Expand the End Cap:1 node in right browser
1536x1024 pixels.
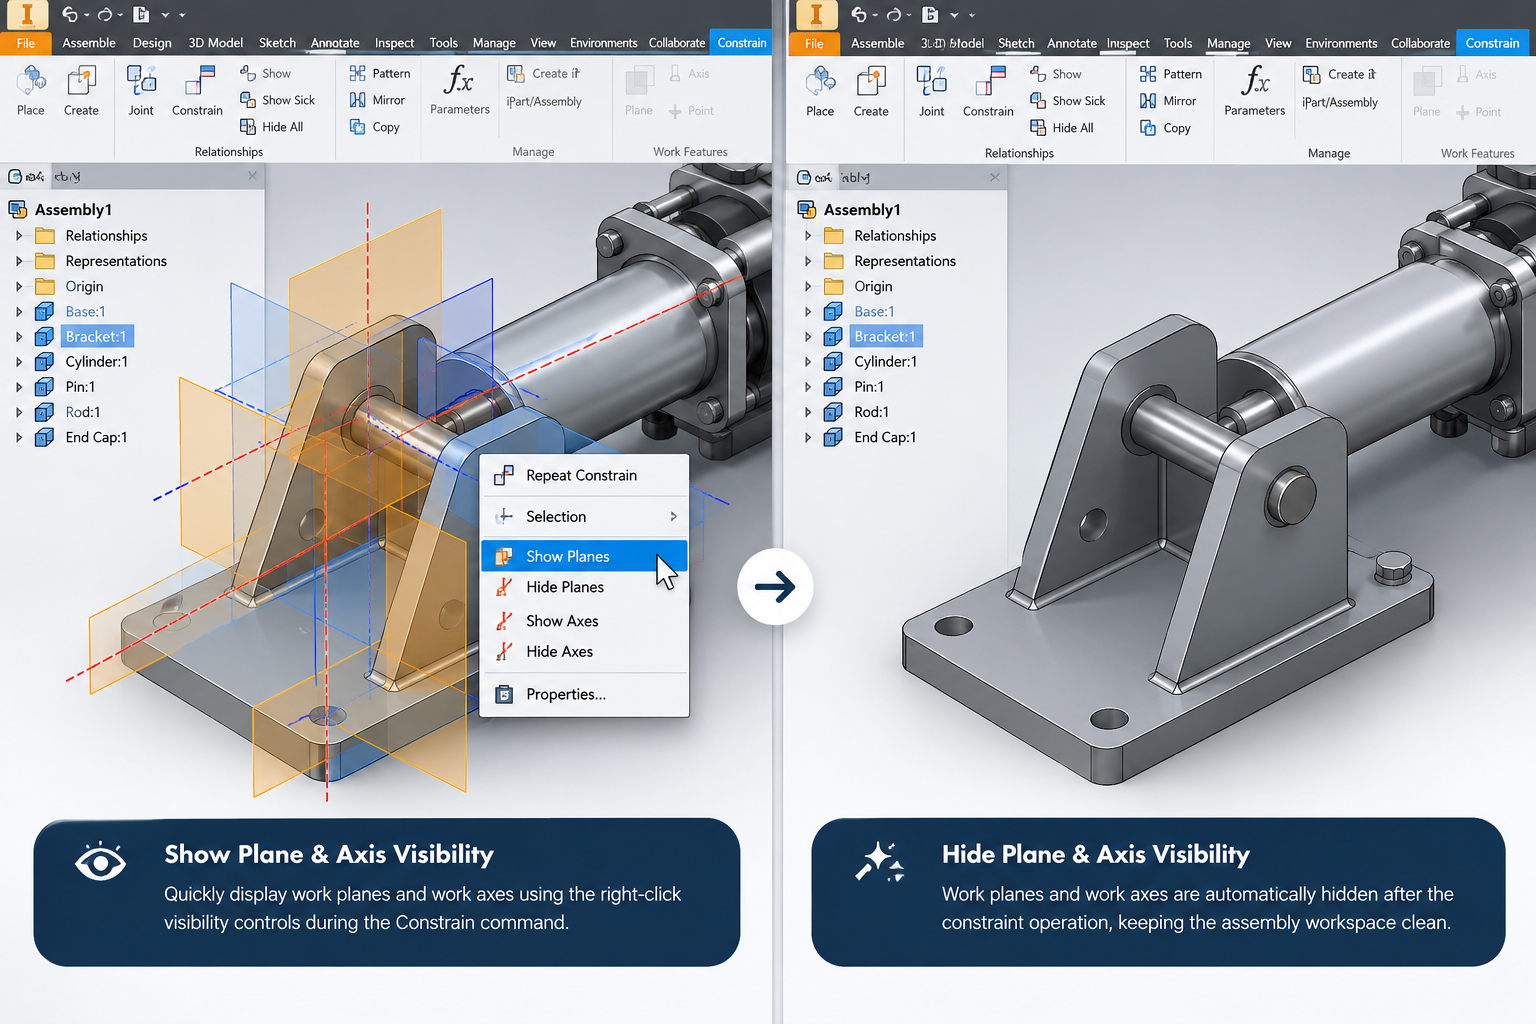pyautogui.click(x=808, y=437)
